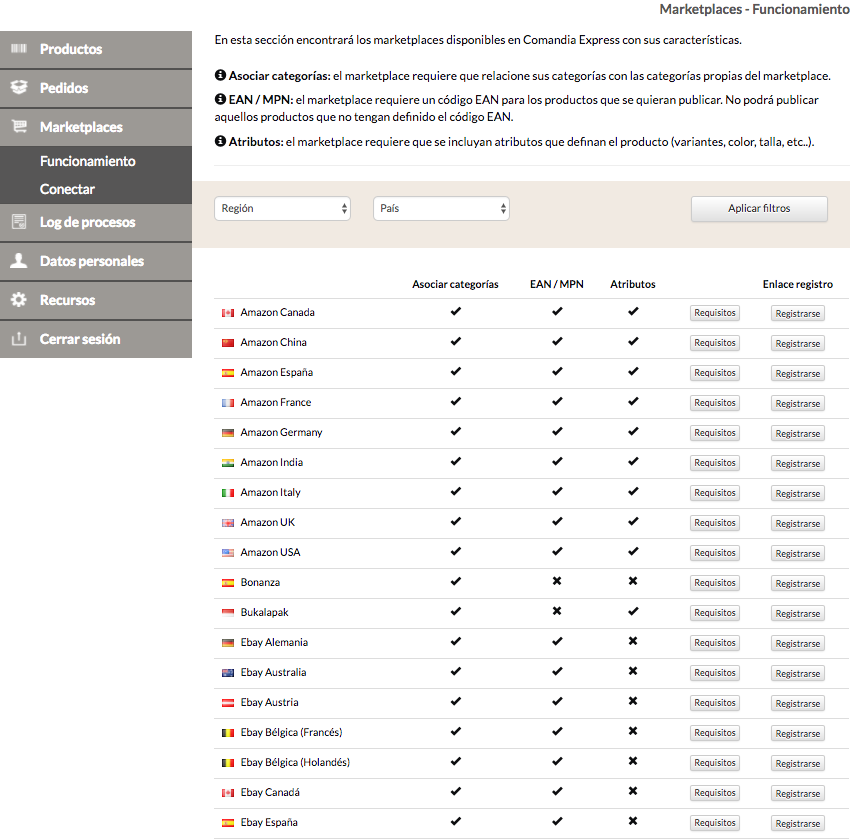Click Registrarse for Ebay Canadá
The height and width of the screenshot is (840, 854).
pos(797,793)
